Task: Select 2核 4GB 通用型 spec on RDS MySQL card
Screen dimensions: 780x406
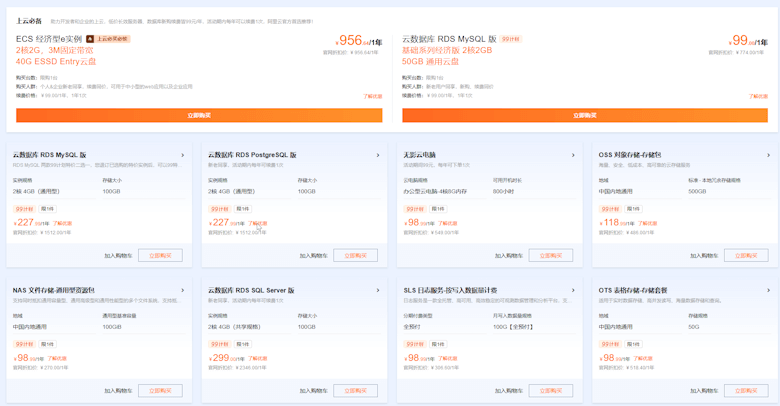Action: click(36, 191)
